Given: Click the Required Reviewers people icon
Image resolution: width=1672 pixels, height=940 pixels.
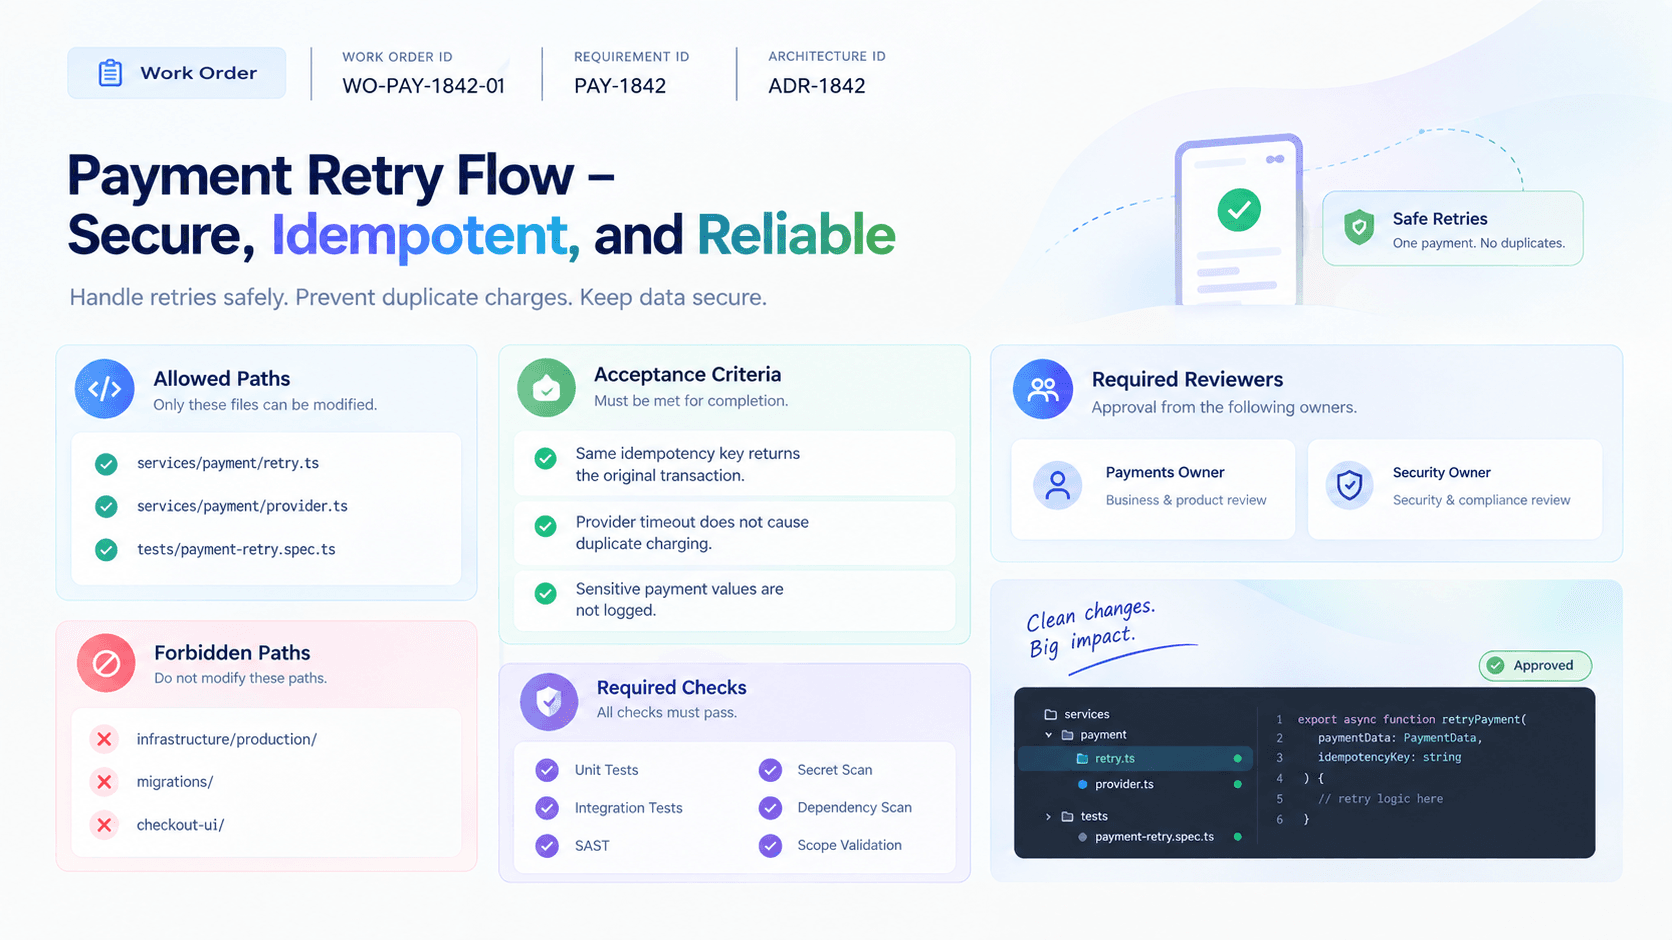Looking at the screenshot, I should tap(1043, 389).
